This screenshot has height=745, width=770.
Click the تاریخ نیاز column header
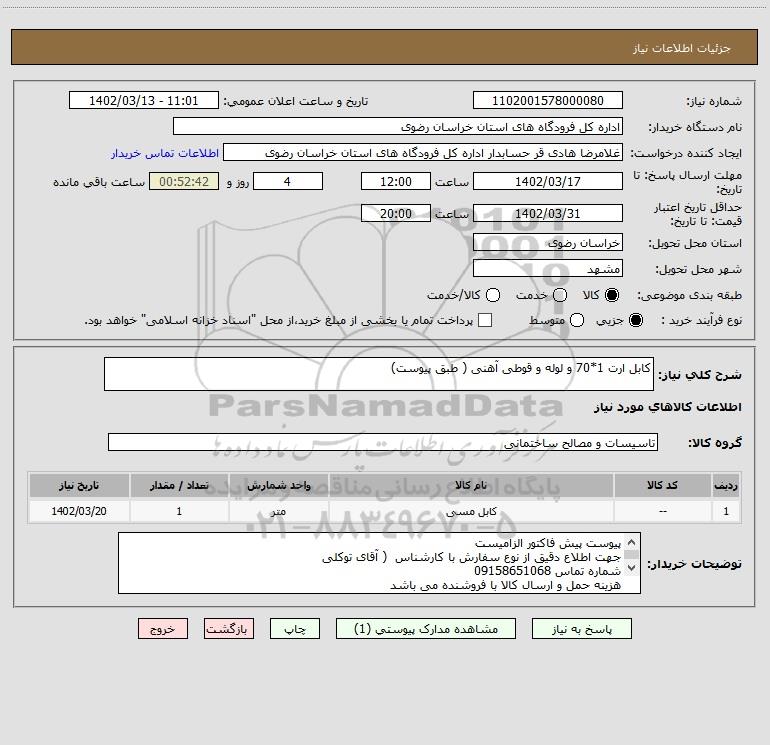[79, 485]
